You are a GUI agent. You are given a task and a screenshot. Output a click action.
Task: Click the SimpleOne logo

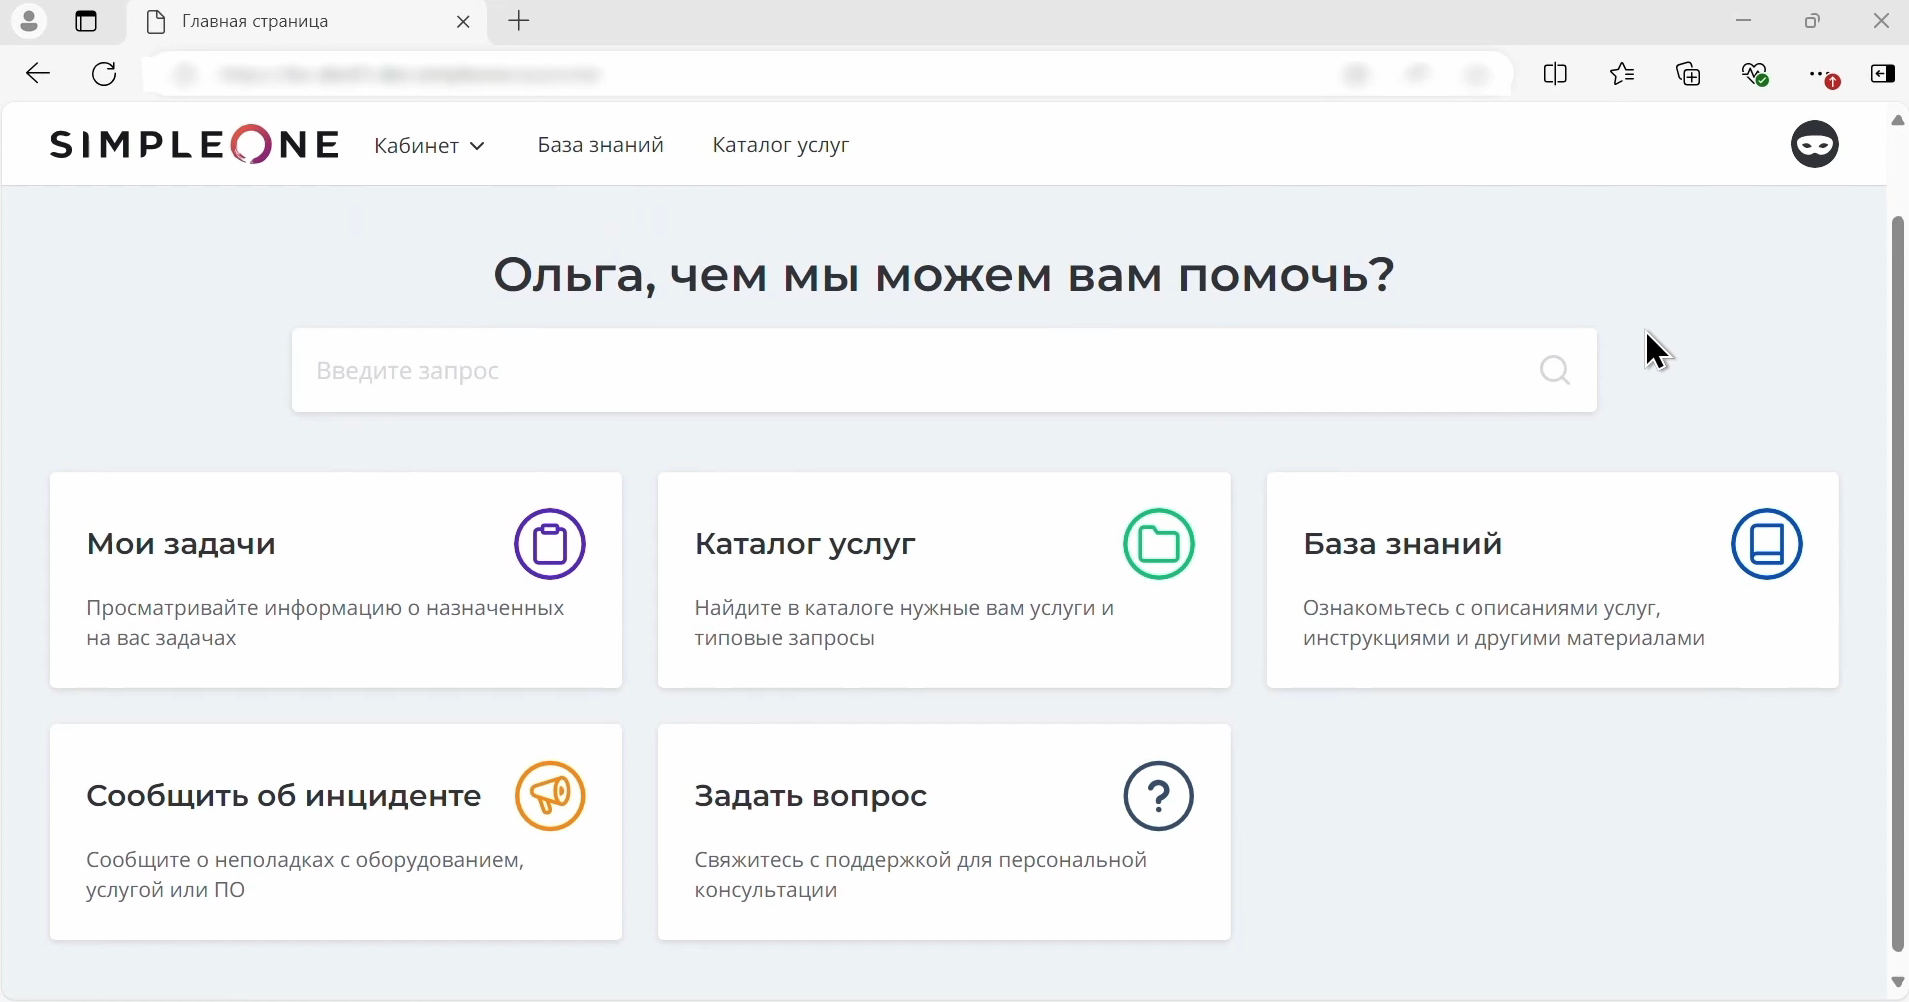[x=194, y=143]
